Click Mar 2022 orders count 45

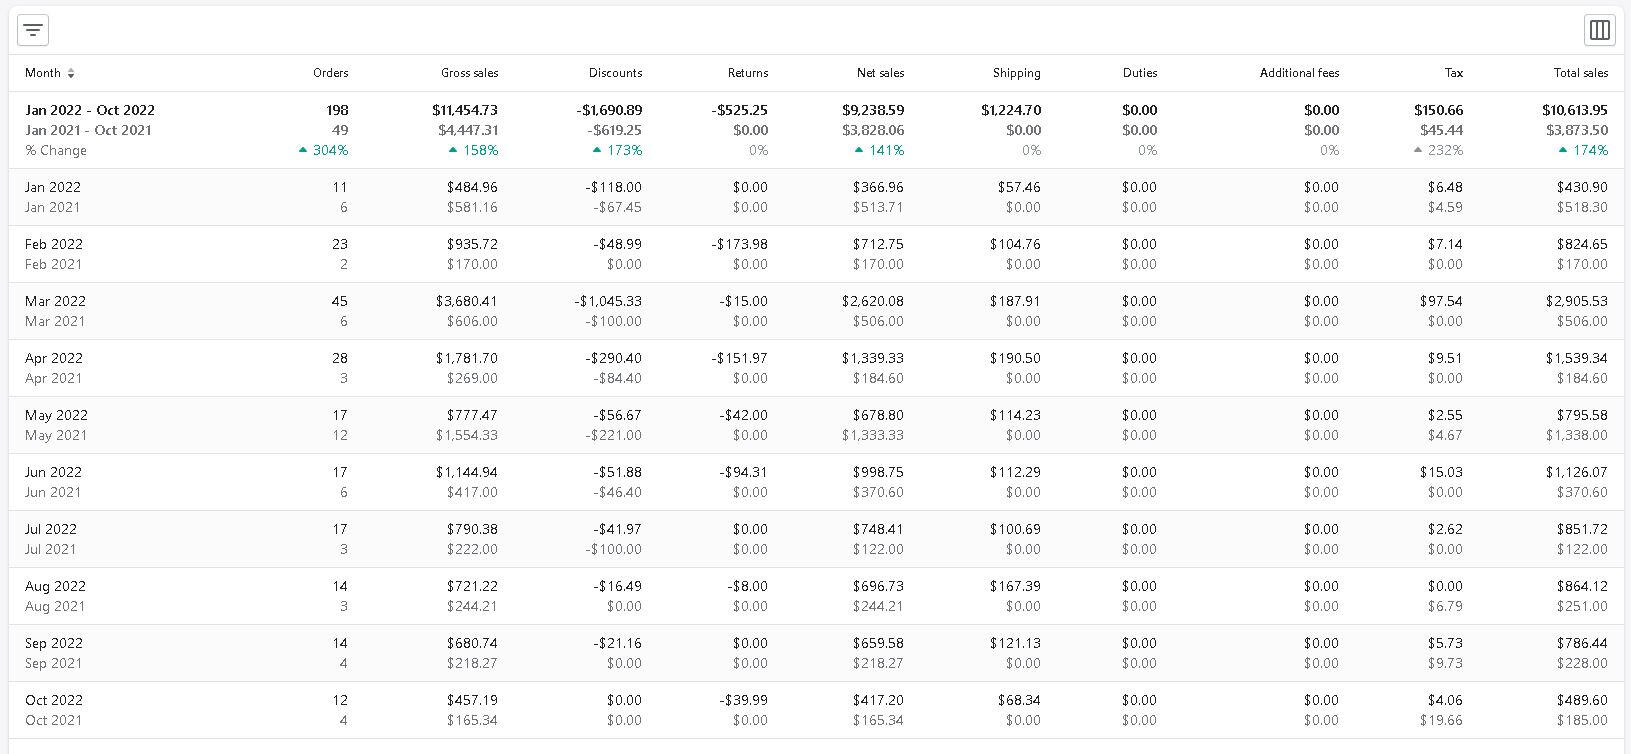[x=340, y=301]
